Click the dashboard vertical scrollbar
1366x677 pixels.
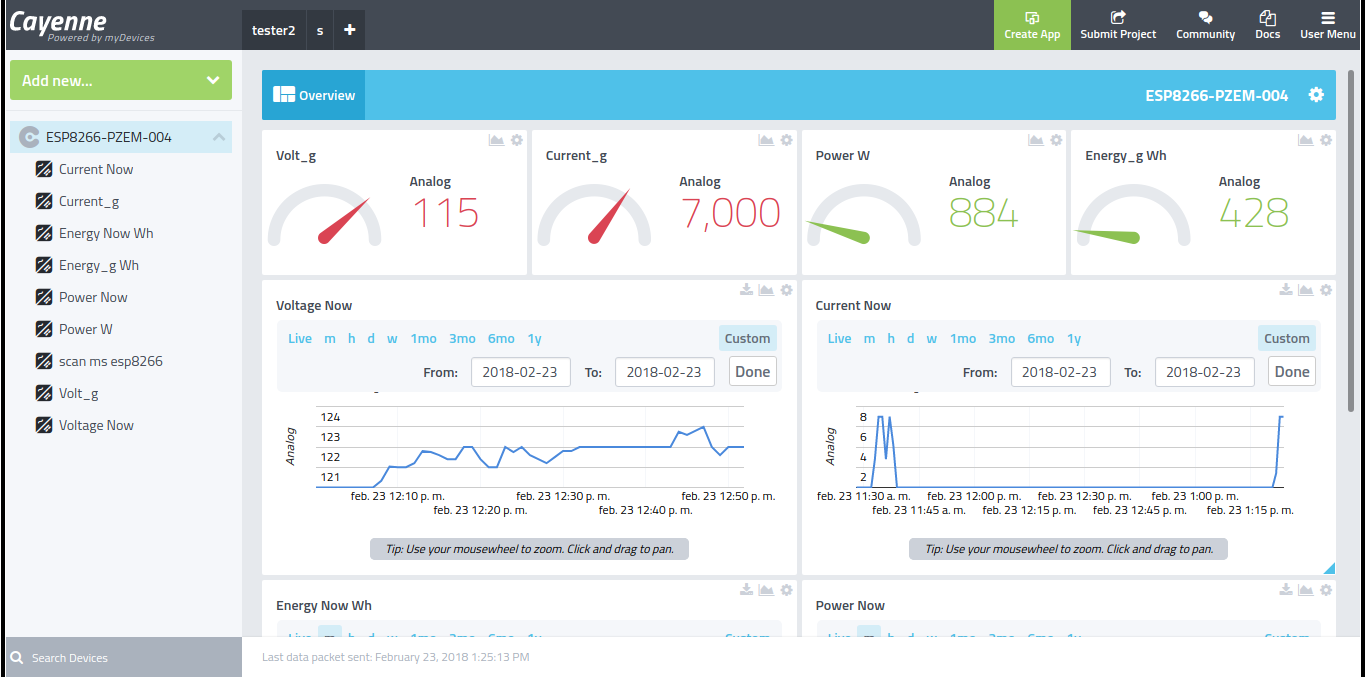(1352, 240)
